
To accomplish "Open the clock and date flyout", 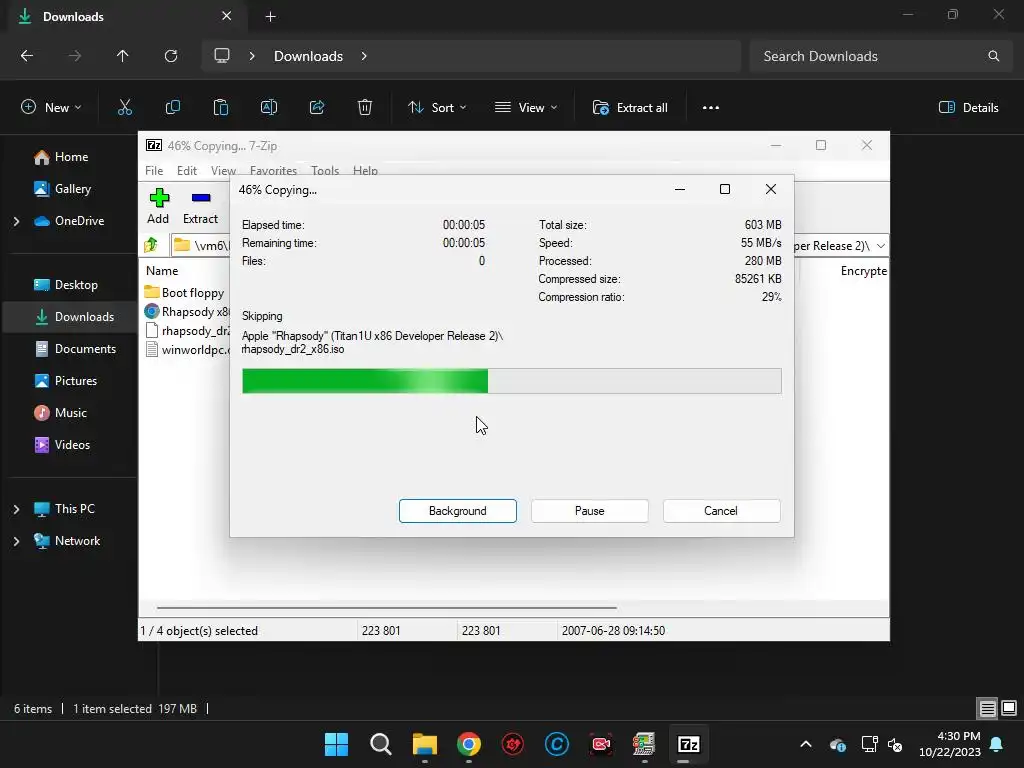I will point(950,744).
